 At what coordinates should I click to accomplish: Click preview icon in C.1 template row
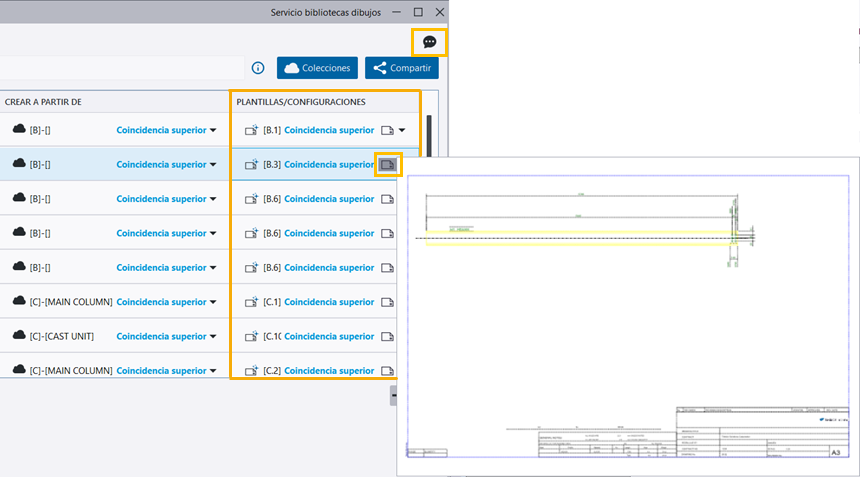[389, 301]
